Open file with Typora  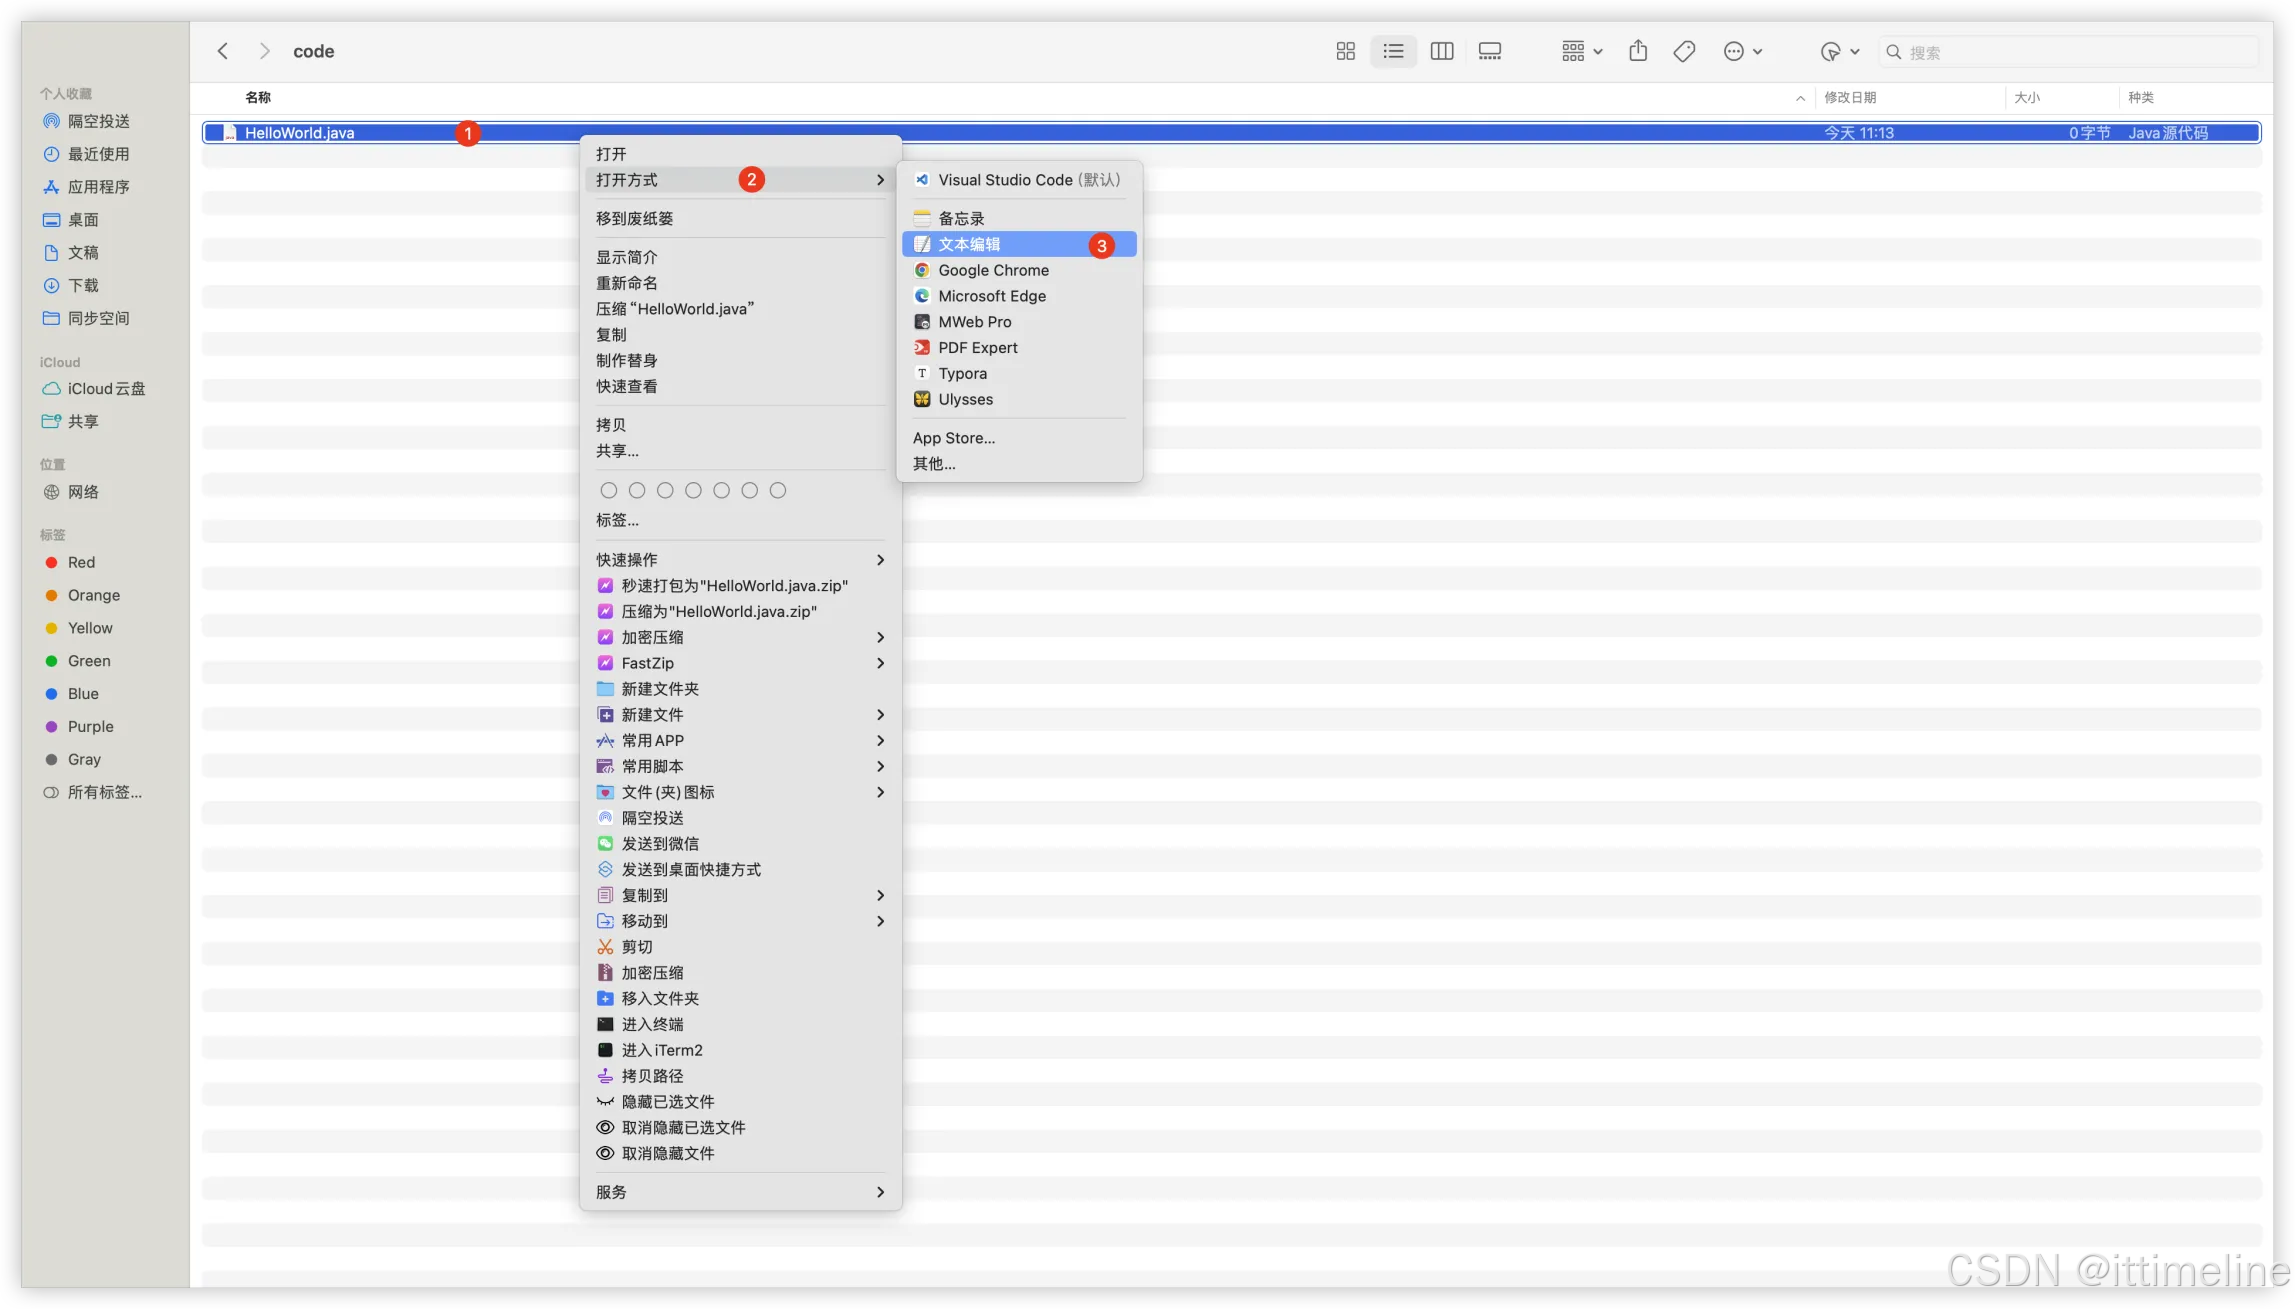coord(962,373)
